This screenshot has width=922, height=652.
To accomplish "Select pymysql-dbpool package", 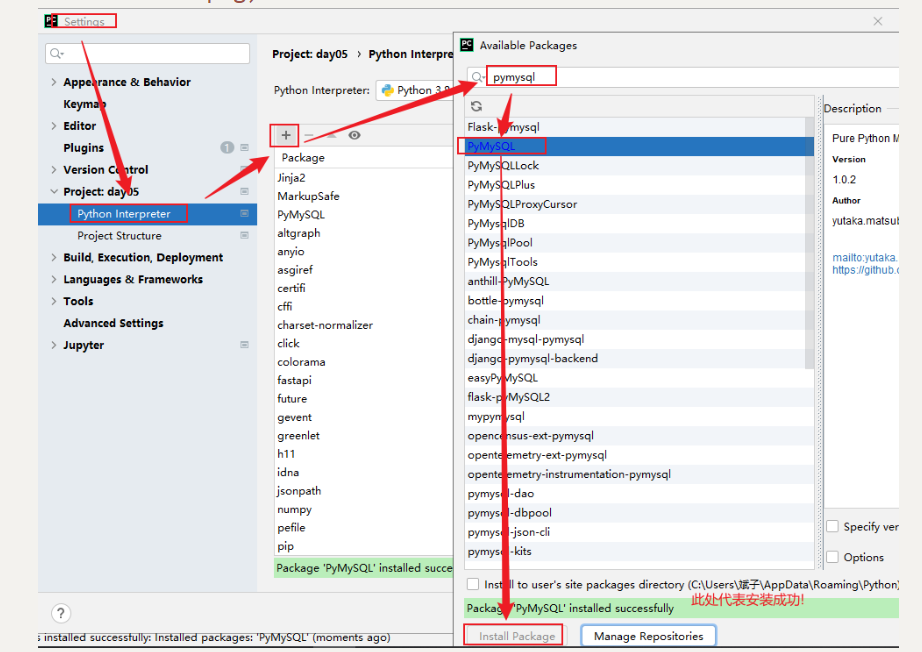I will point(639,513).
